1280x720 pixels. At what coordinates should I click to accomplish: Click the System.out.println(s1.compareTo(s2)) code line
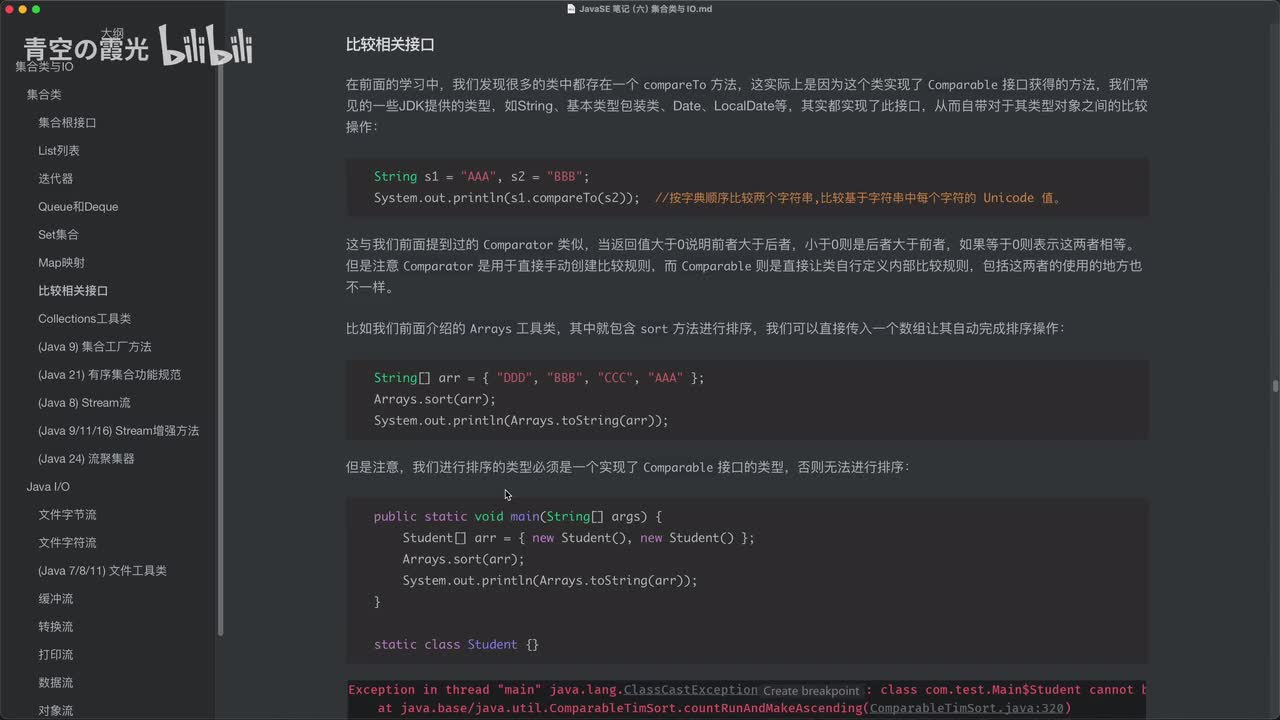507,198
